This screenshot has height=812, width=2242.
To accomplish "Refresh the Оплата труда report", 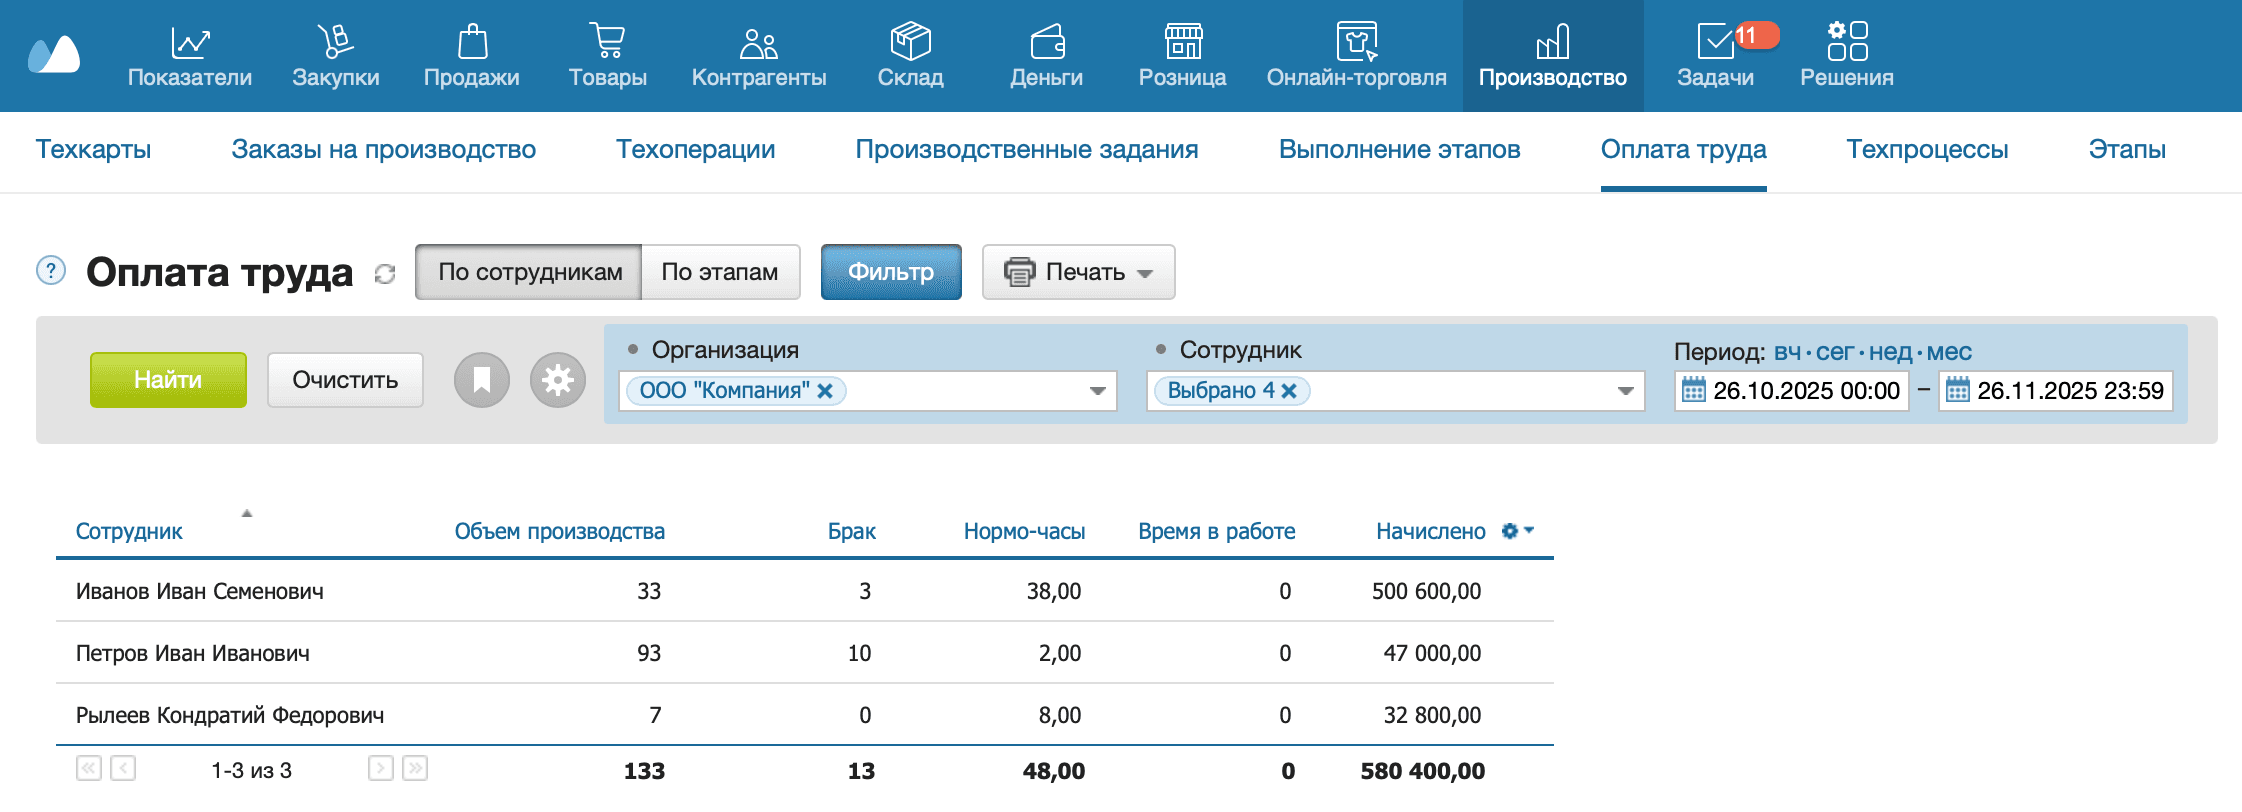I will tap(385, 274).
